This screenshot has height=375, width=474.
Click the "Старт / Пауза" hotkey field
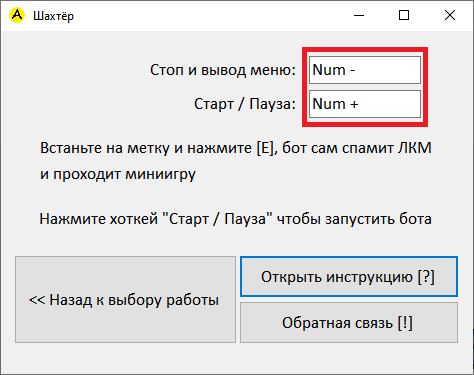365,104
